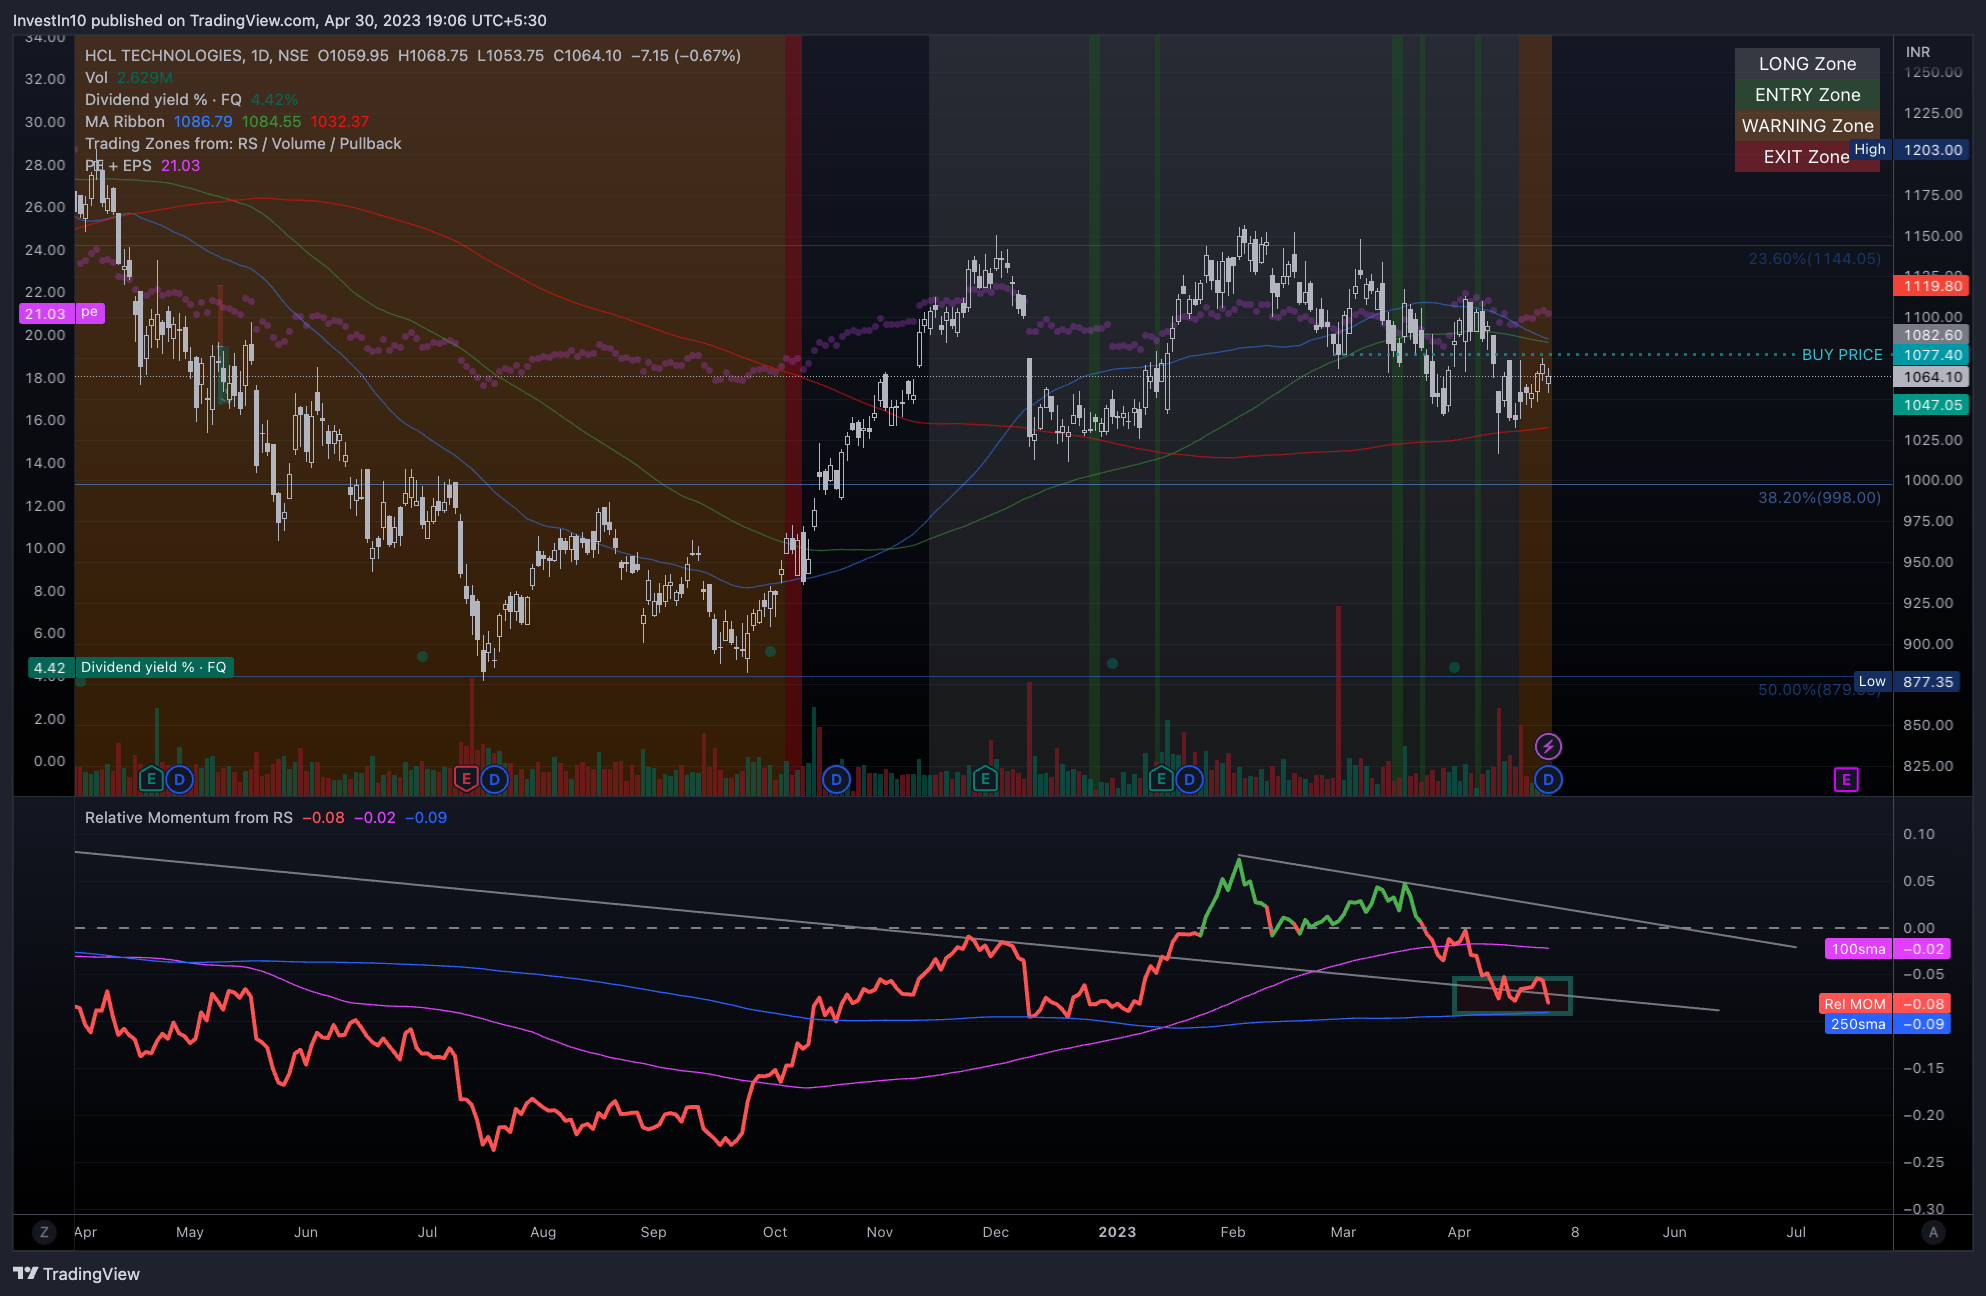Click the Oct label on the time axis
Viewport: 1986px width, 1296px height.
775,1232
